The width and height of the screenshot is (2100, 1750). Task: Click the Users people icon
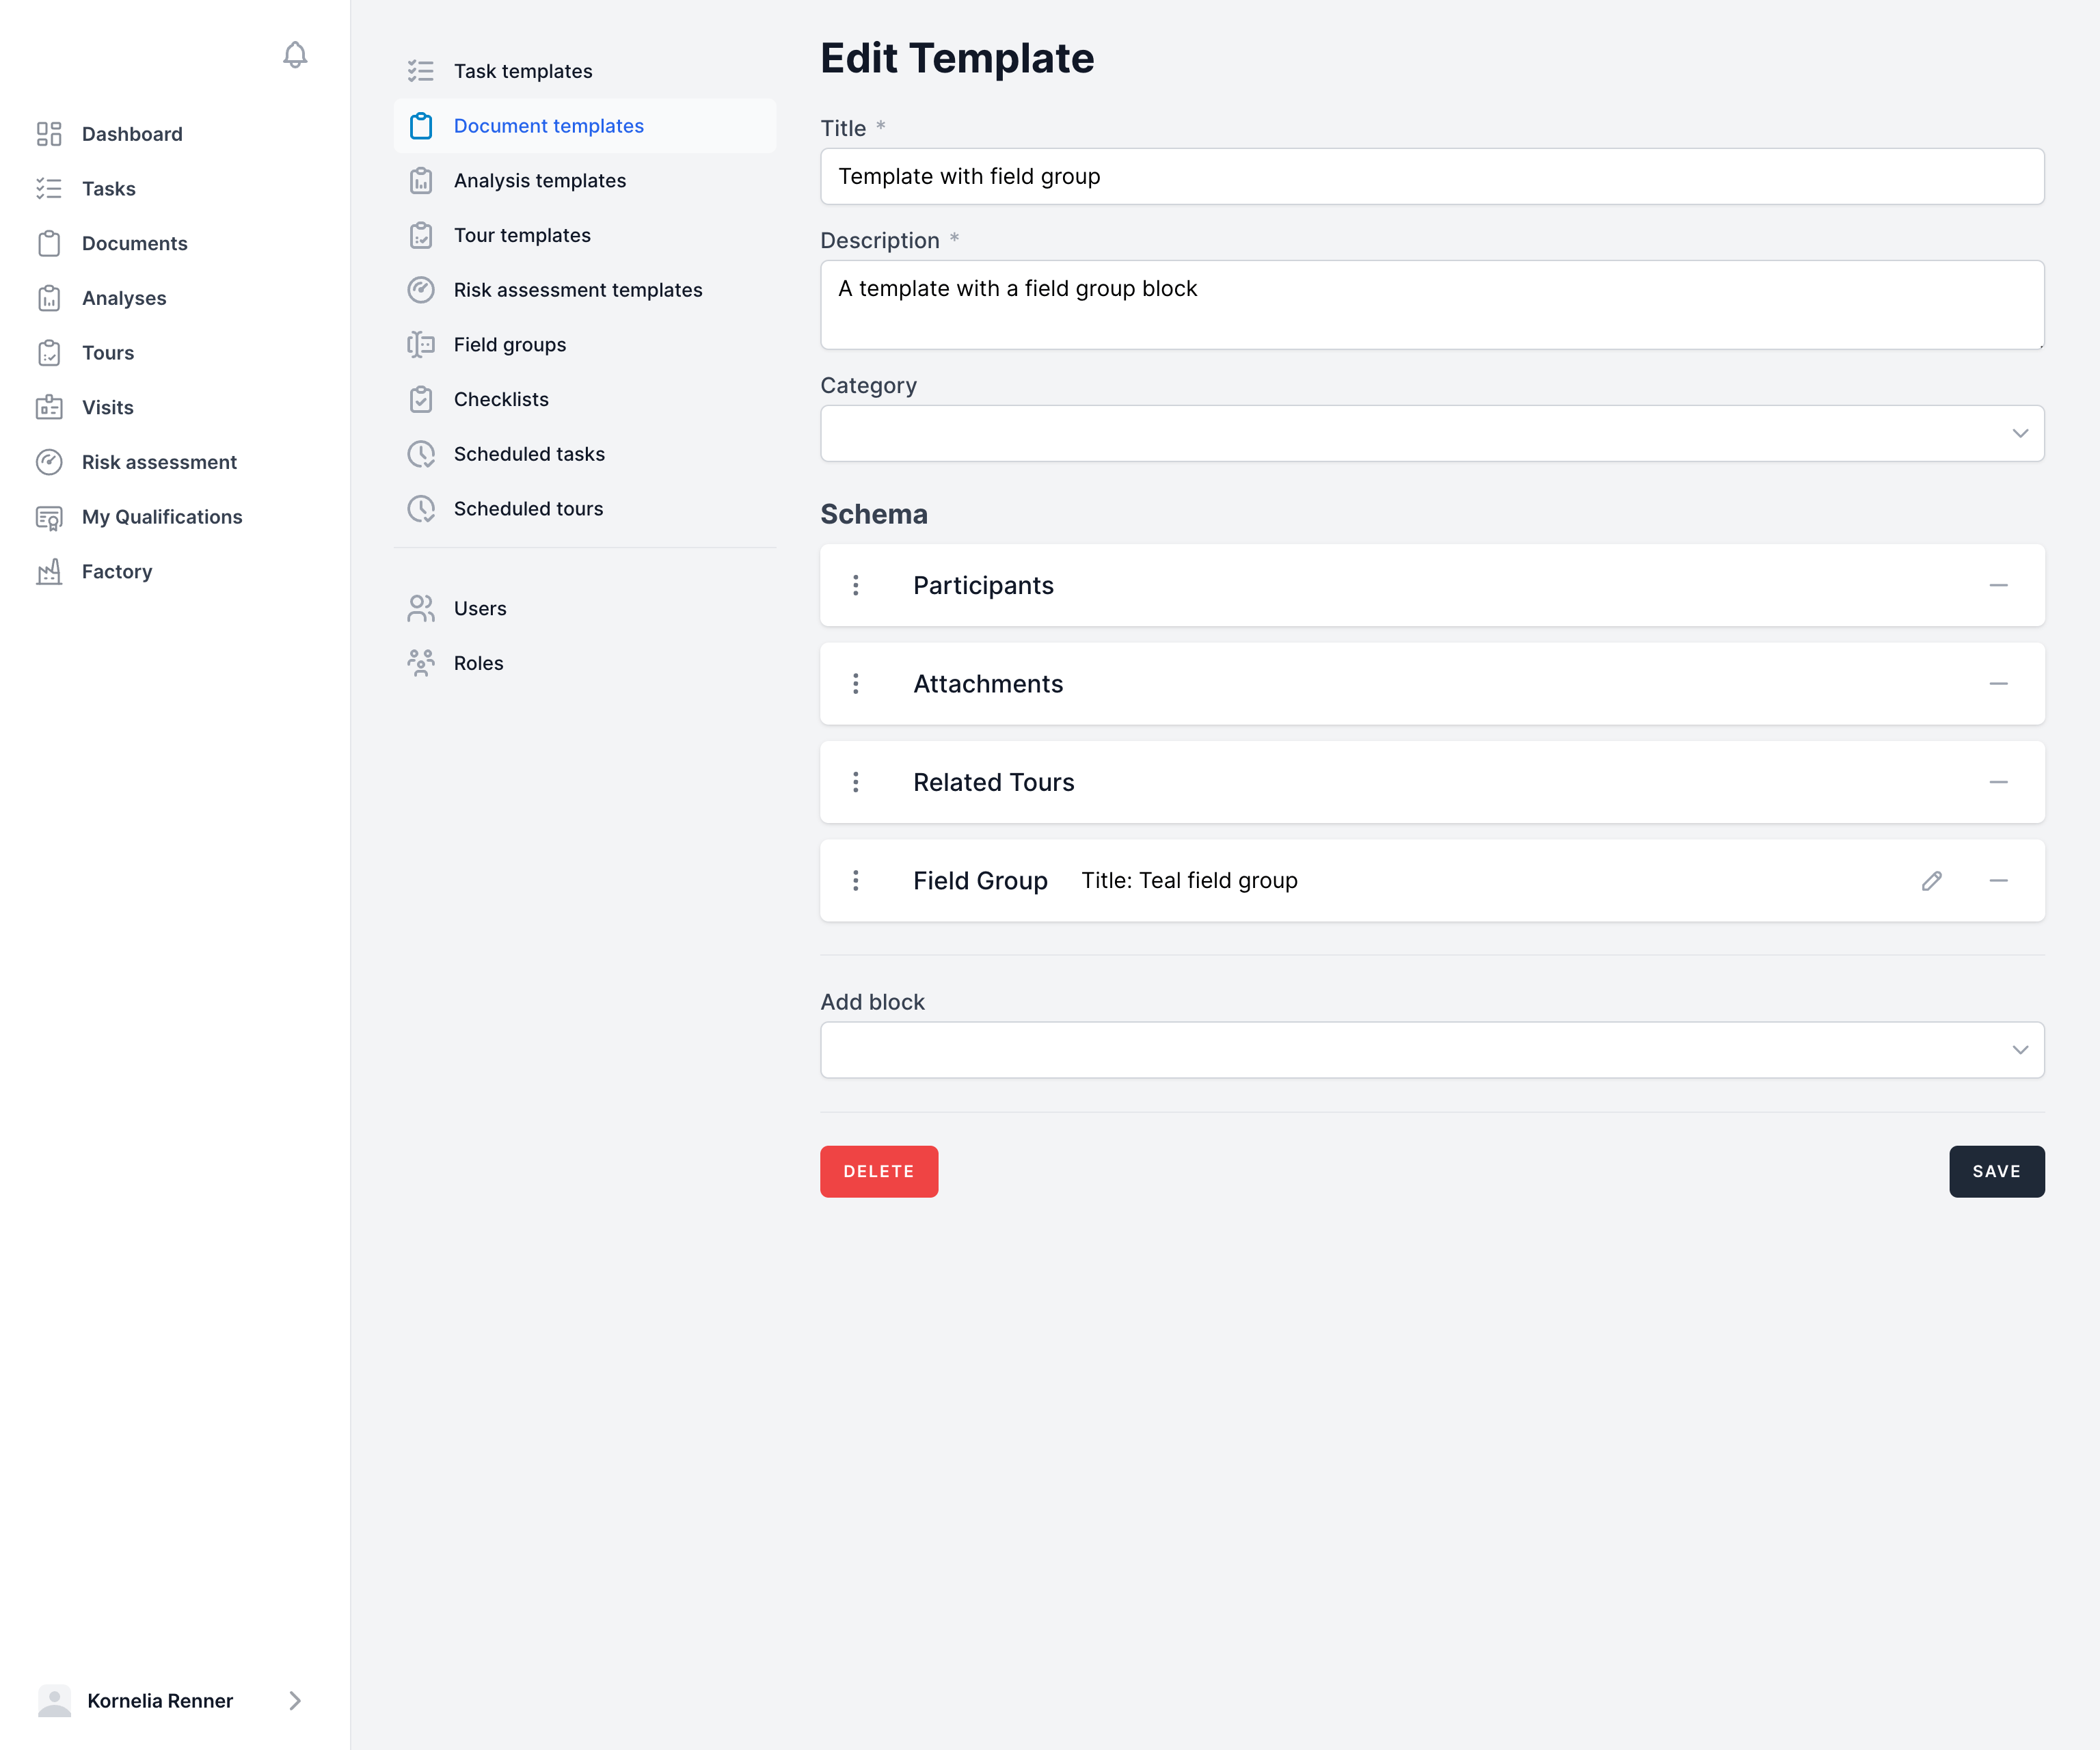(x=421, y=608)
